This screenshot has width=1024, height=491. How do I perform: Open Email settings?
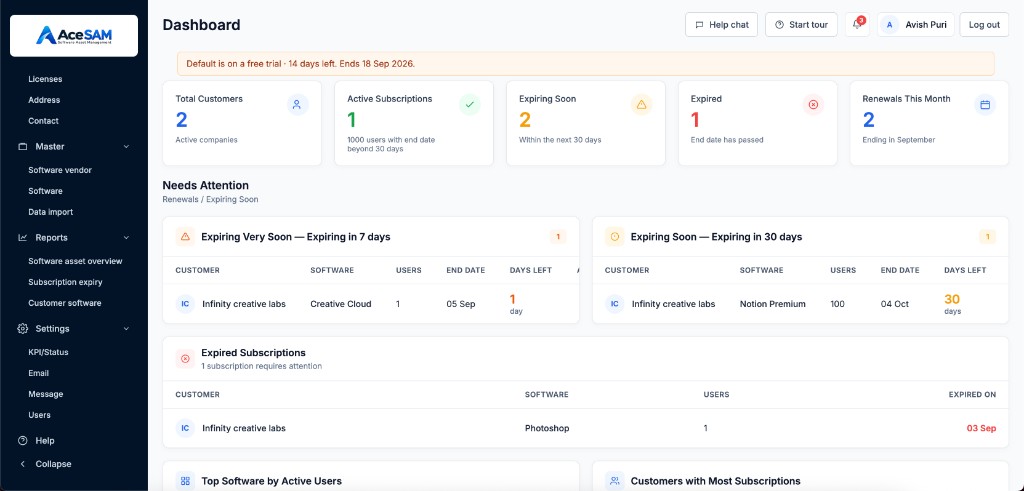tap(39, 373)
